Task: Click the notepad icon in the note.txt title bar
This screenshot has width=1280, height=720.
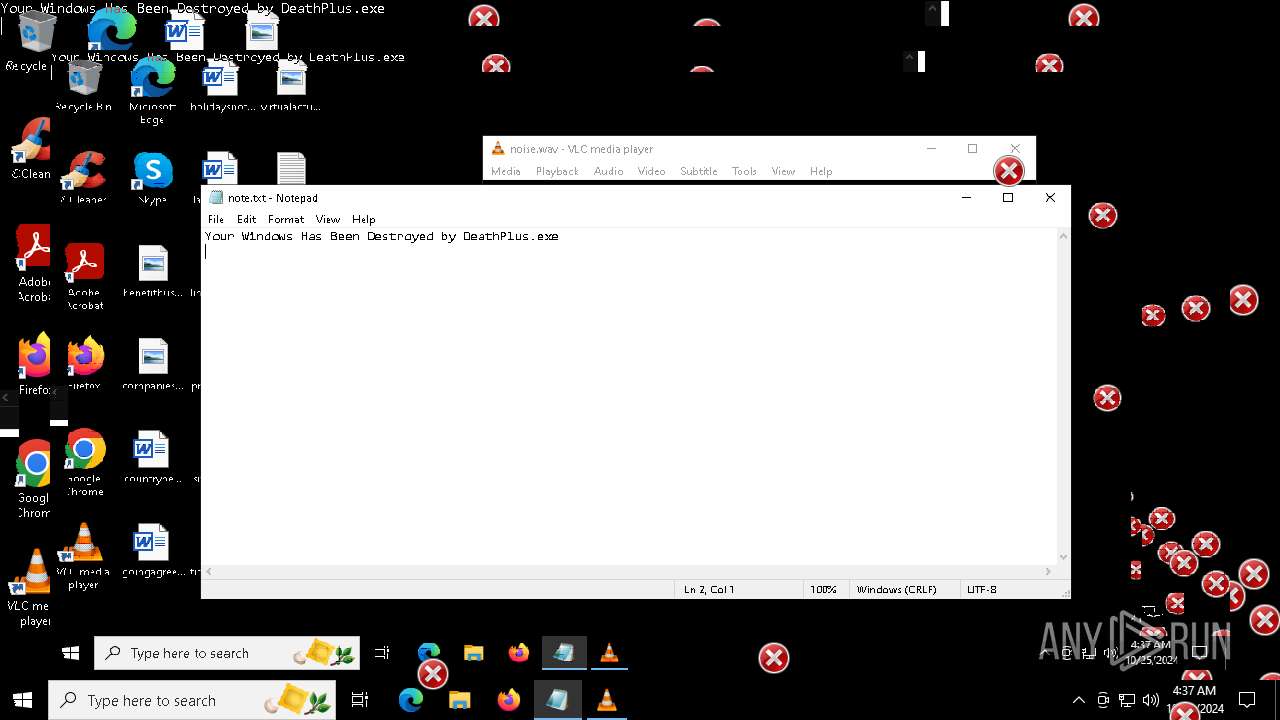Action: 216,198
